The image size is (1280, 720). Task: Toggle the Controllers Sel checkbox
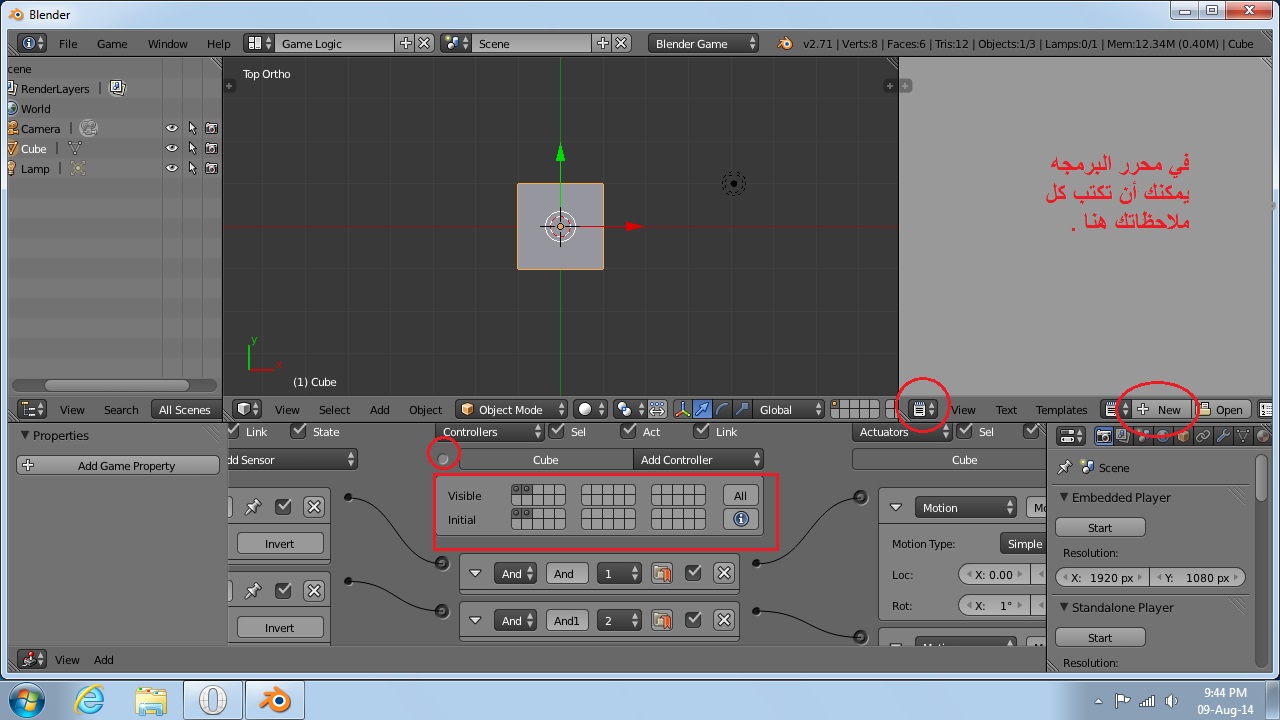pos(556,431)
